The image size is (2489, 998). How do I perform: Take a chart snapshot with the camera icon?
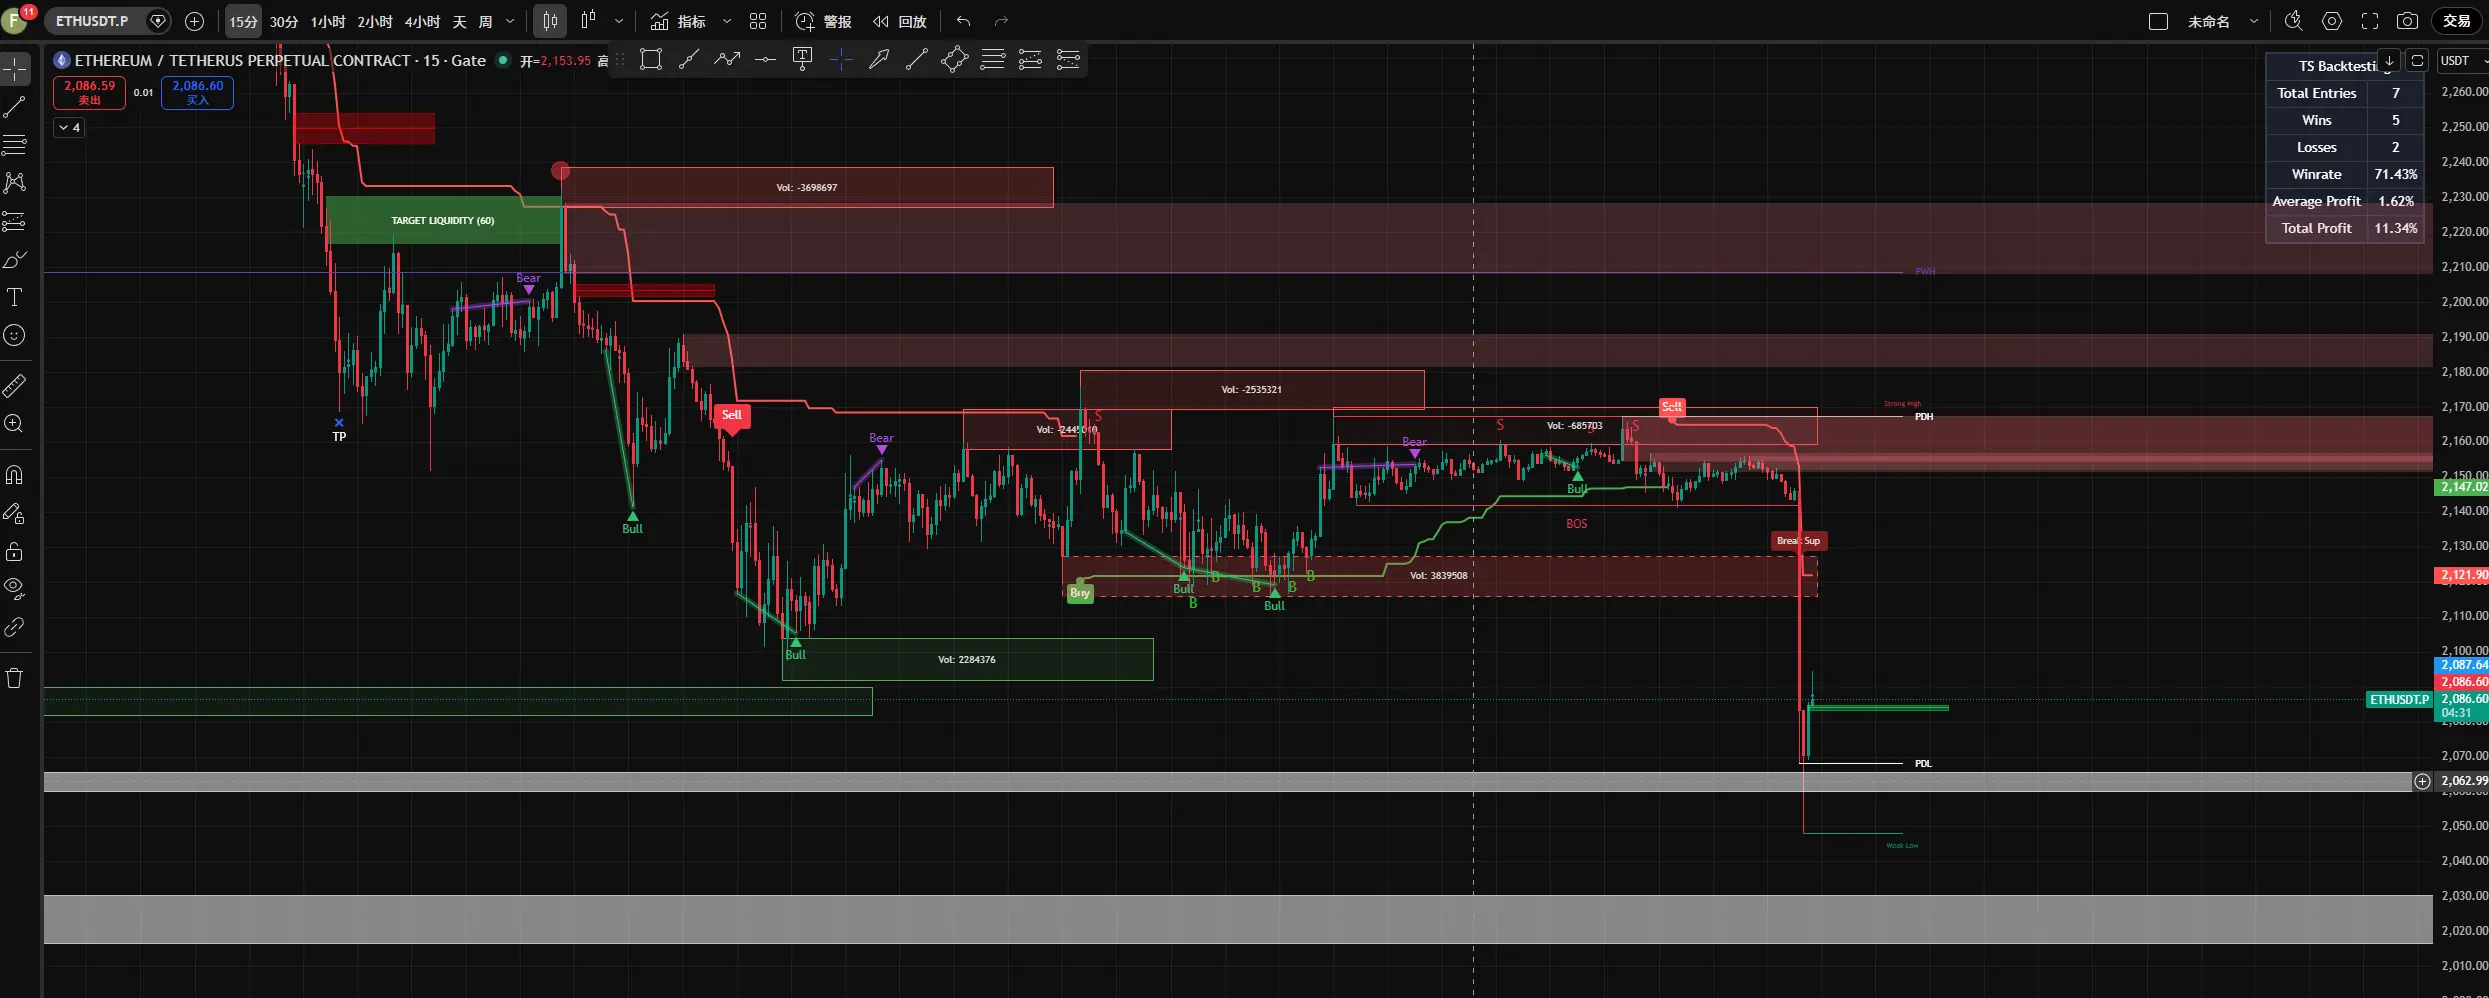click(2408, 21)
